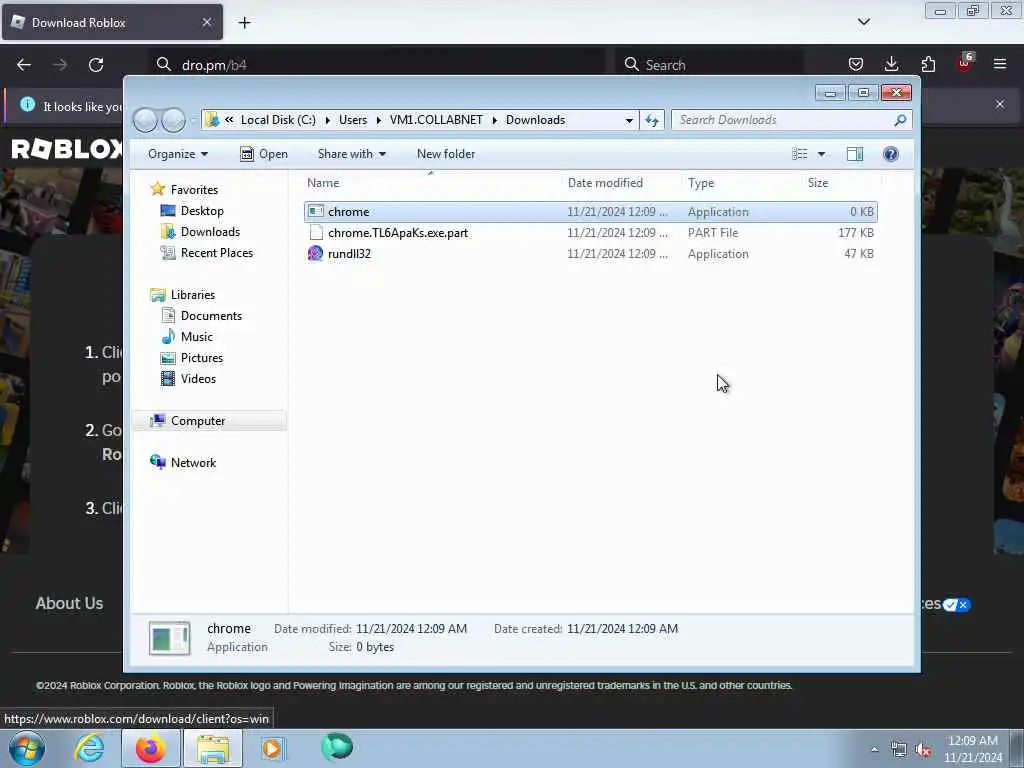Viewport: 1024px width, 768px height.
Task: Open a new Firefox tab
Action: pos(244,23)
